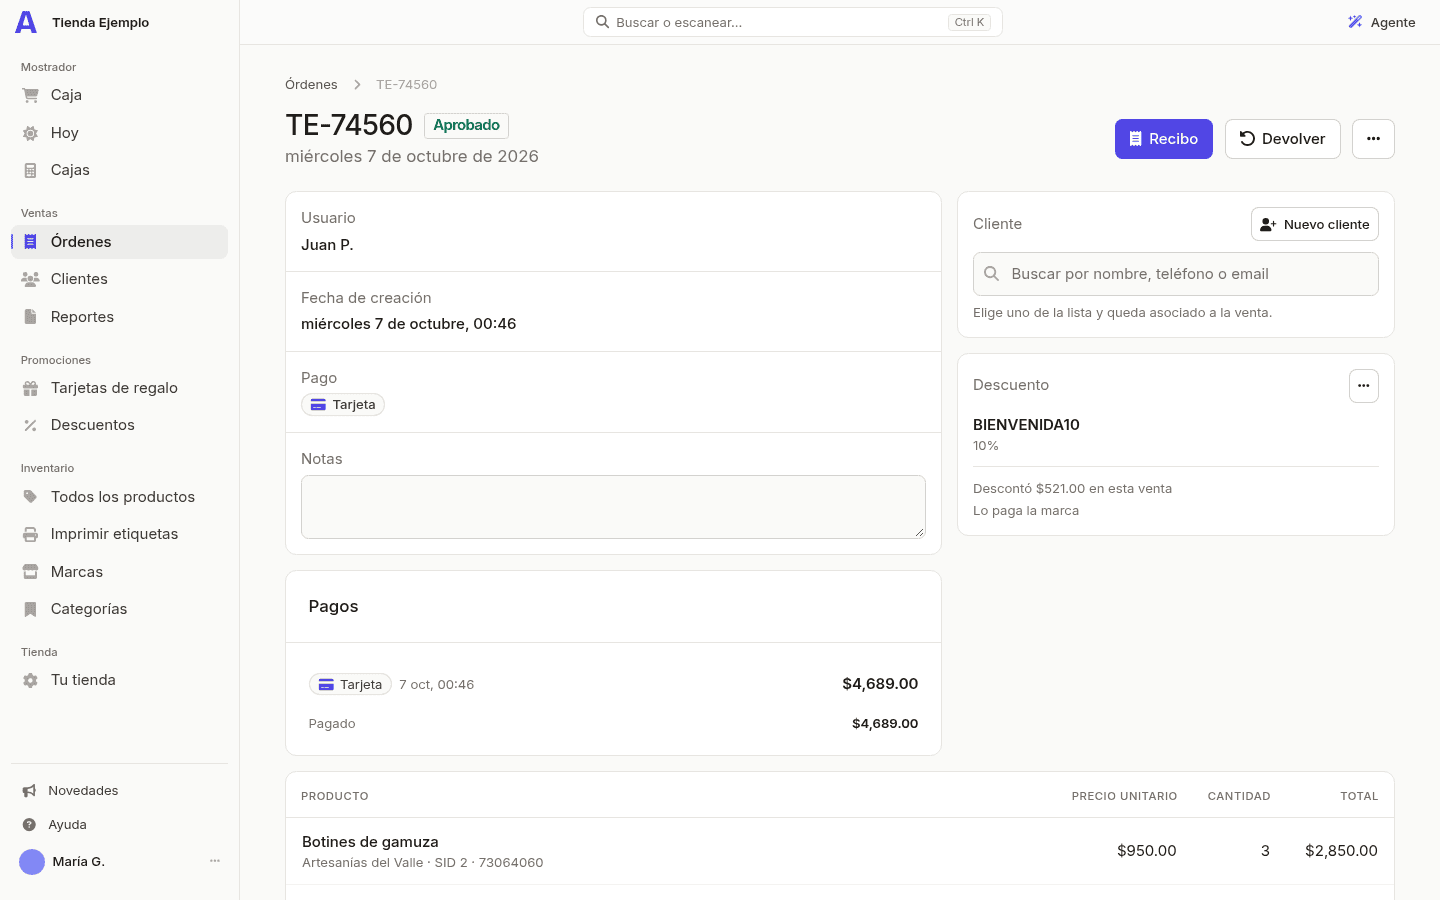Click the Ayuda question mark icon
The image size is (1440, 900).
point(29,825)
